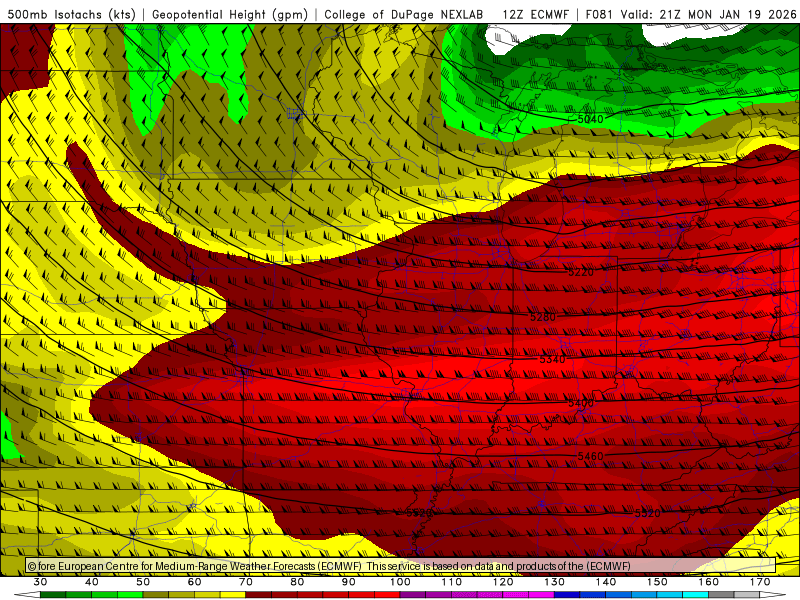Click the 150 value on the color scale

coord(657,582)
